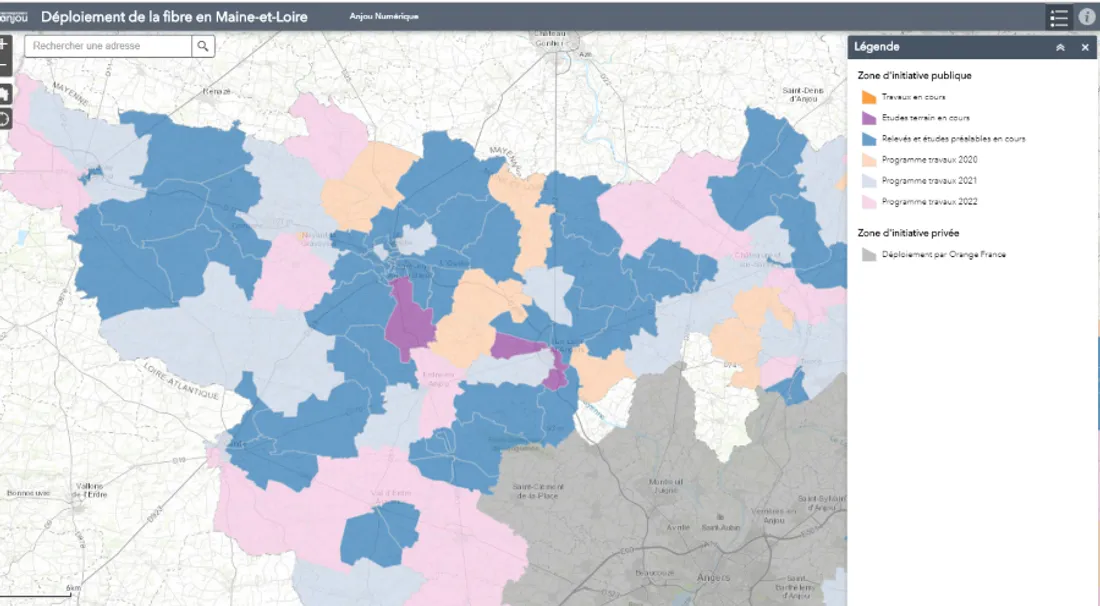Close the Légende panel

(x=1085, y=47)
